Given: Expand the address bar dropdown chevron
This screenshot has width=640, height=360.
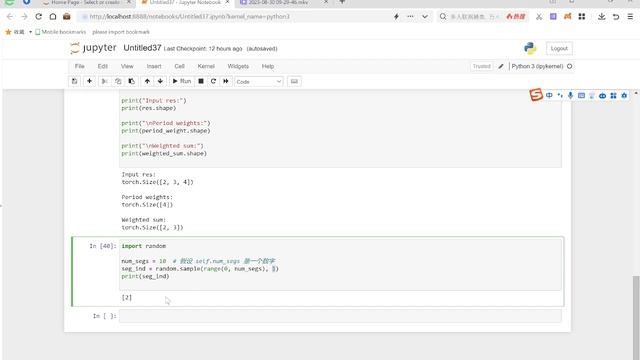Looking at the screenshot, I should tap(425, 16).
